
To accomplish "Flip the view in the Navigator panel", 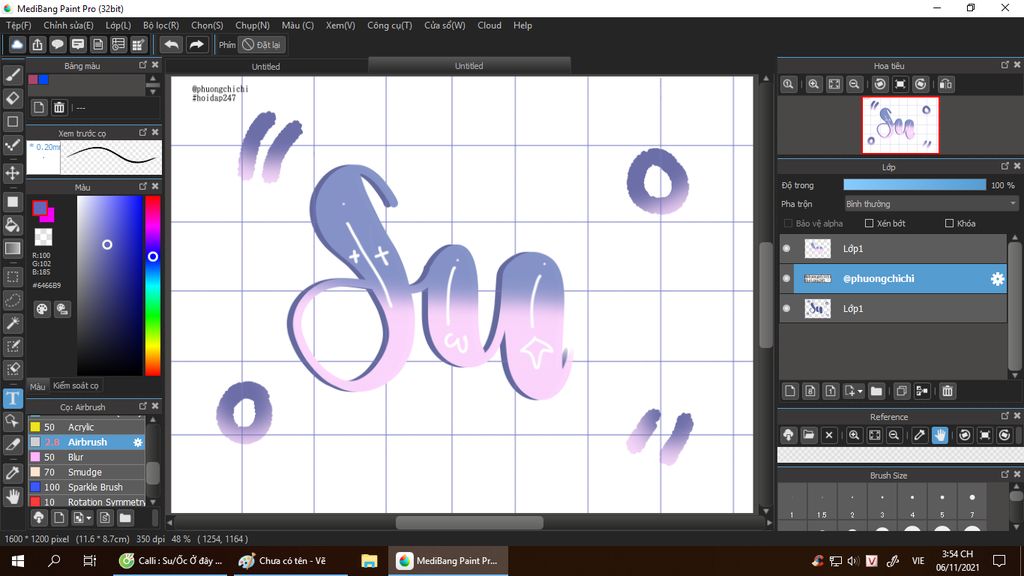I will click(x=946, y=84).
